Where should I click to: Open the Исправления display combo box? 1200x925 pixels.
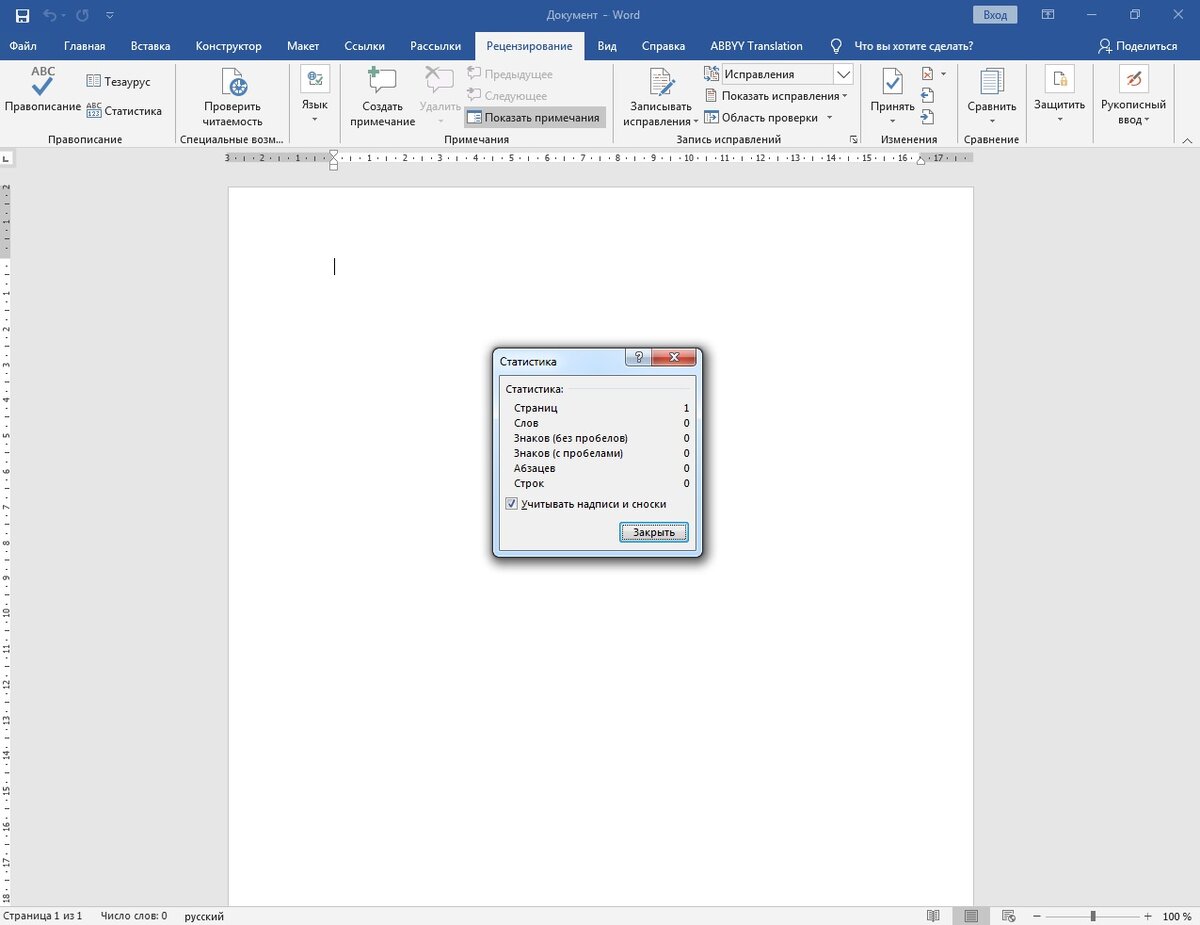click(787, 74)
